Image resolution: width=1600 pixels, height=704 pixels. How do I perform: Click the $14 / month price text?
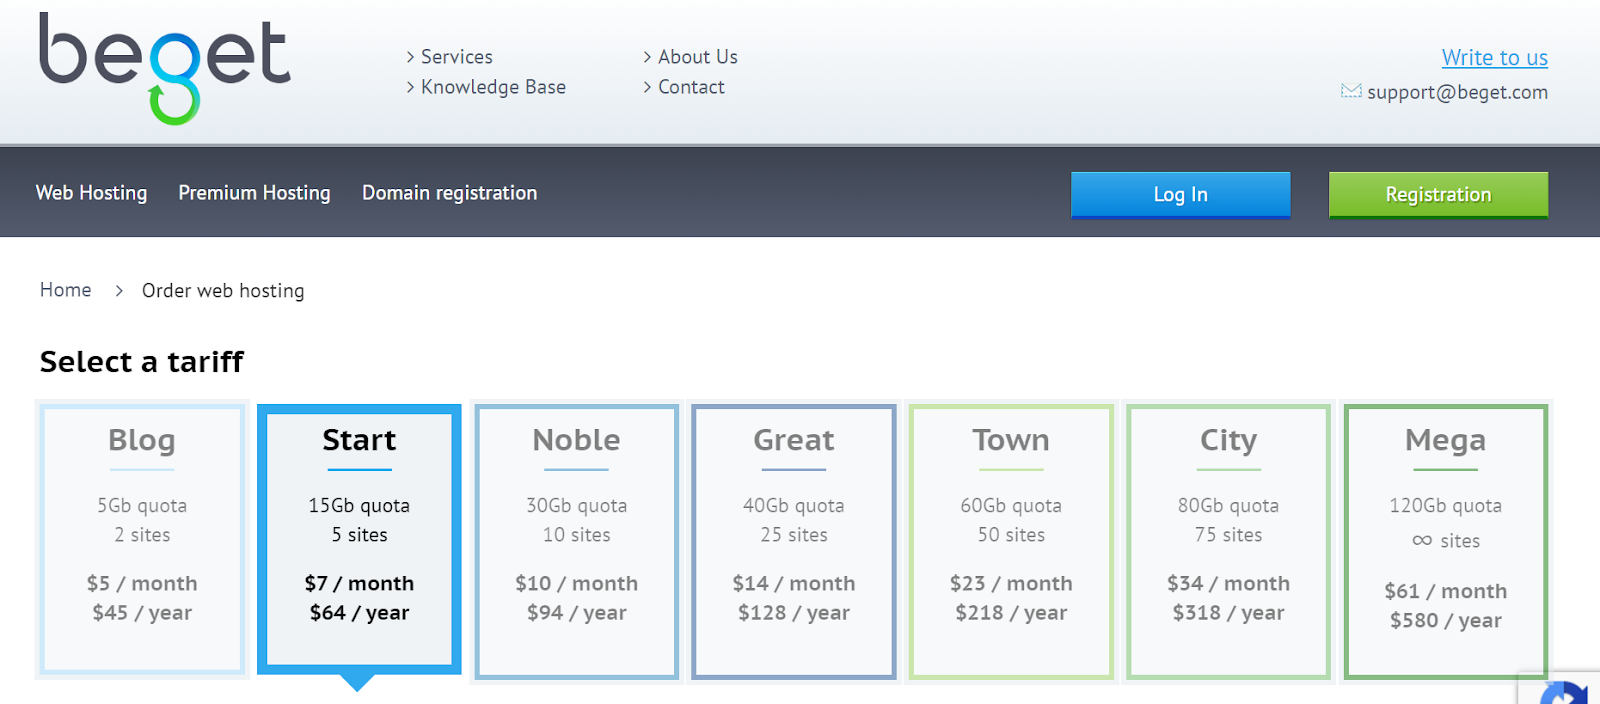coord(794,583)
